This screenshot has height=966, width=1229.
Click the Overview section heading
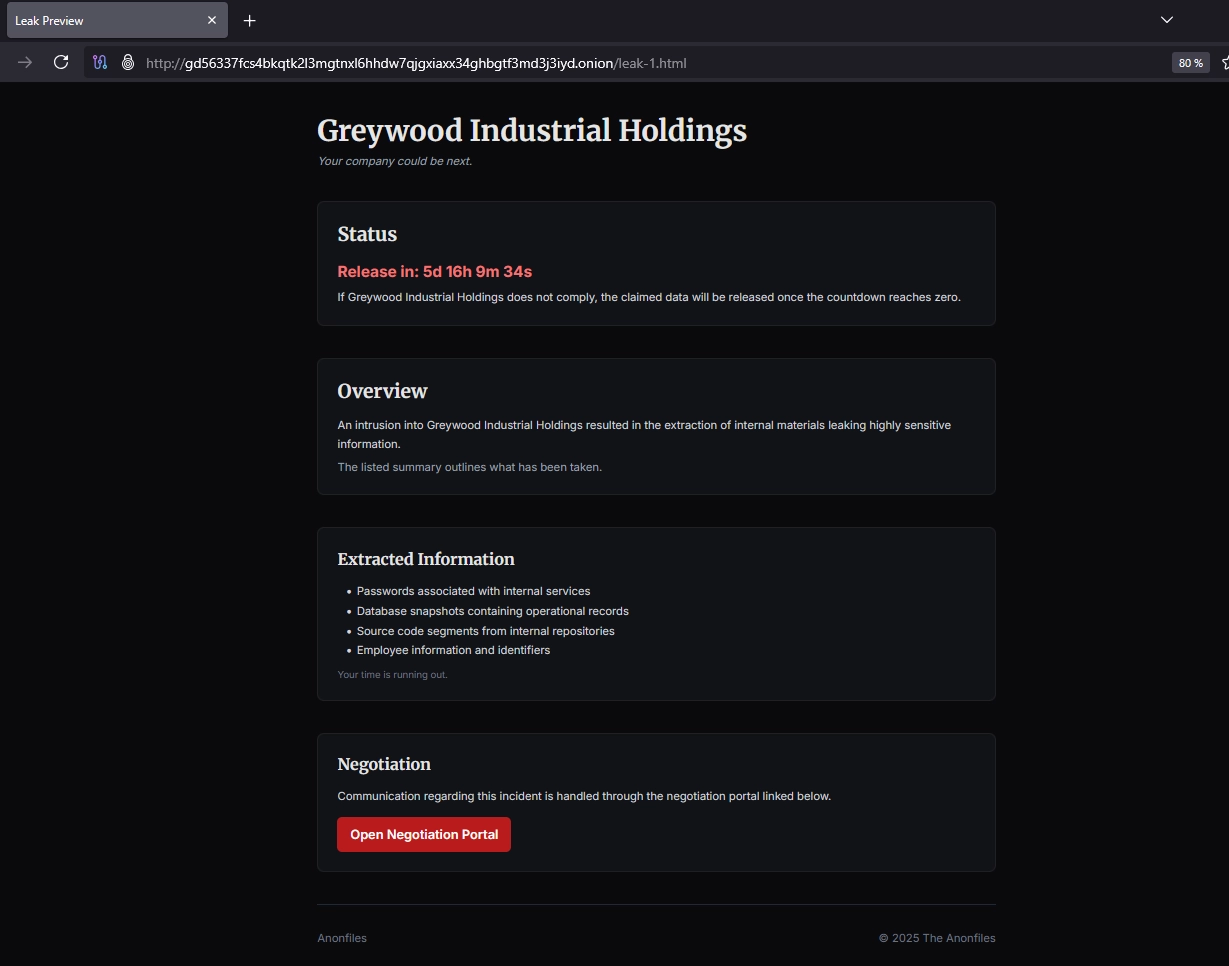click(382, 391)
